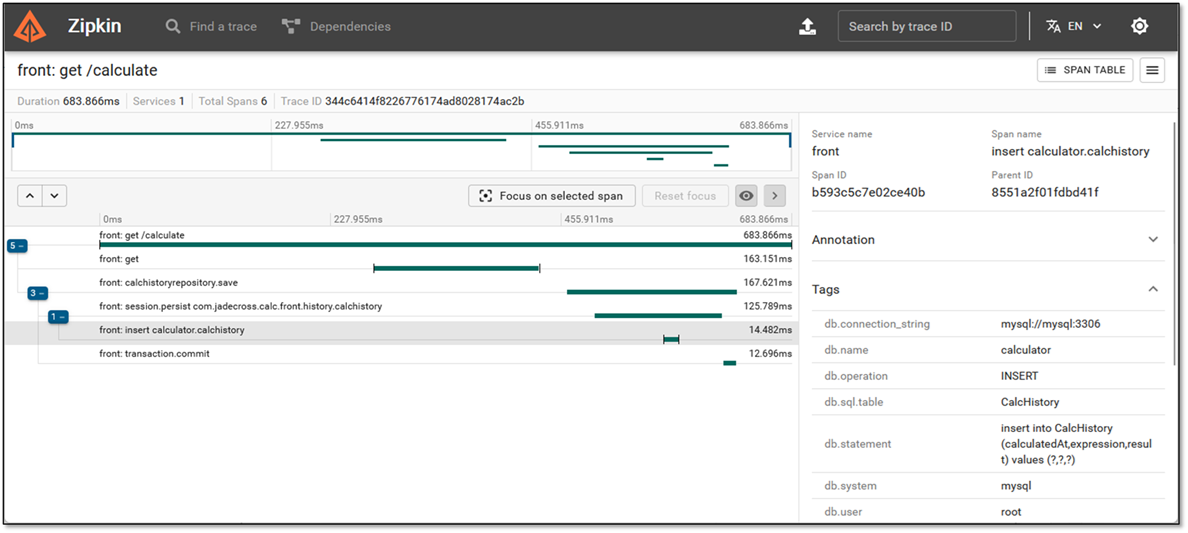Collapse the 1-child span toggle

[58, 317]
